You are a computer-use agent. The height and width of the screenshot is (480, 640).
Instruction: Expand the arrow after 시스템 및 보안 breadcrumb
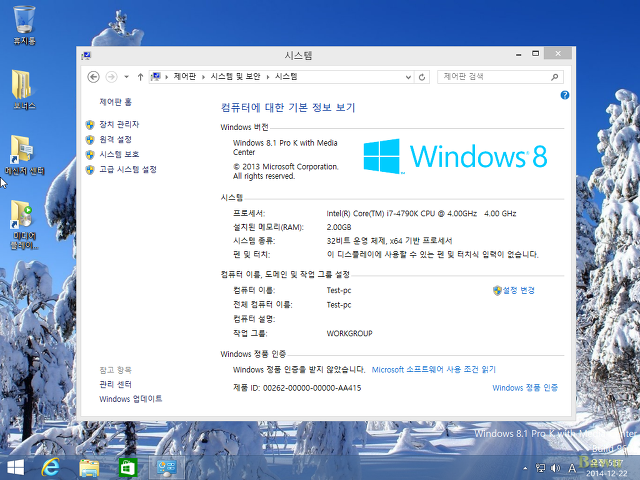pyautogui.click(x=268, y=77)
